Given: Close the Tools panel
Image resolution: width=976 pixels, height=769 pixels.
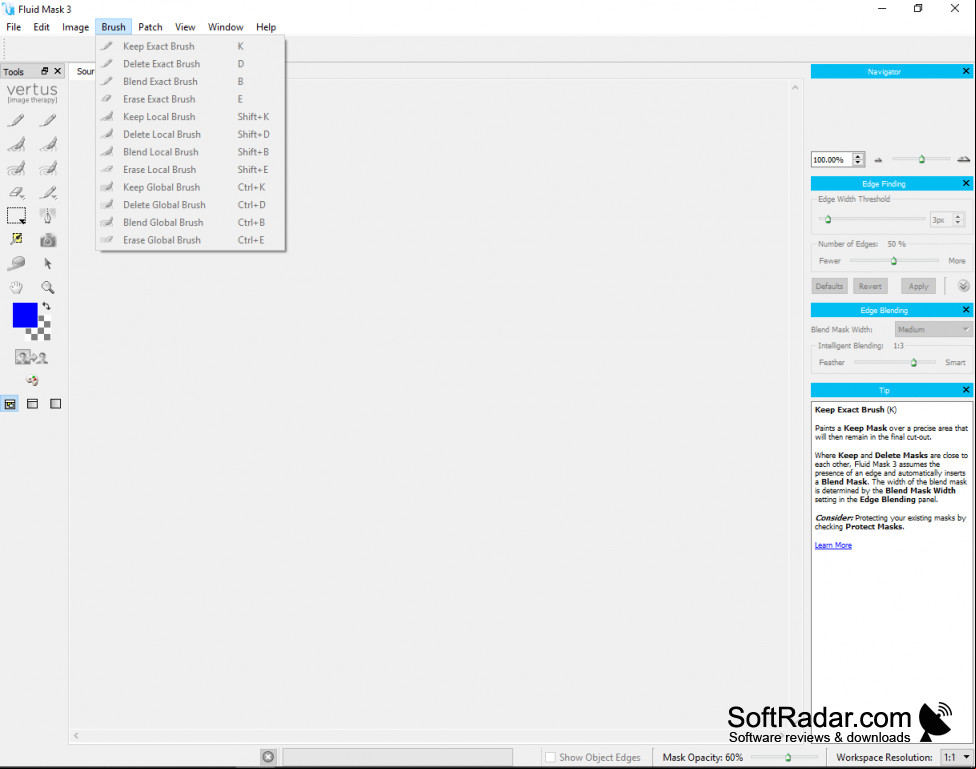Looking at the screenshot, I should (x=57, y=71).
